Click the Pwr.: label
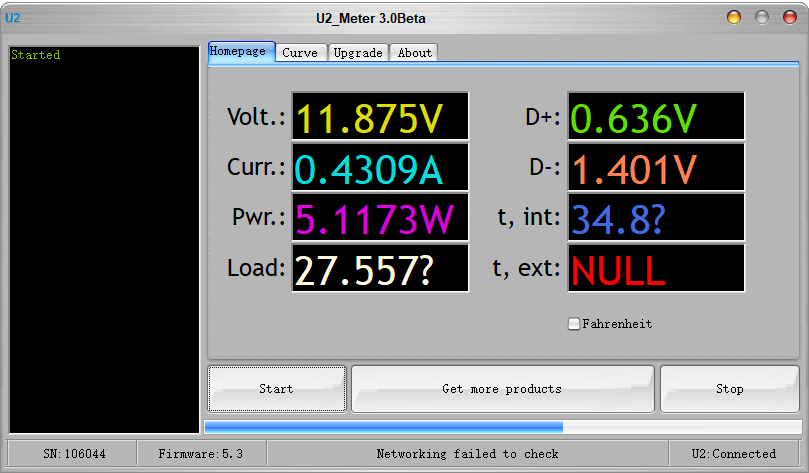The width and height of the screenshot is (809, 473). coord(258,217)
